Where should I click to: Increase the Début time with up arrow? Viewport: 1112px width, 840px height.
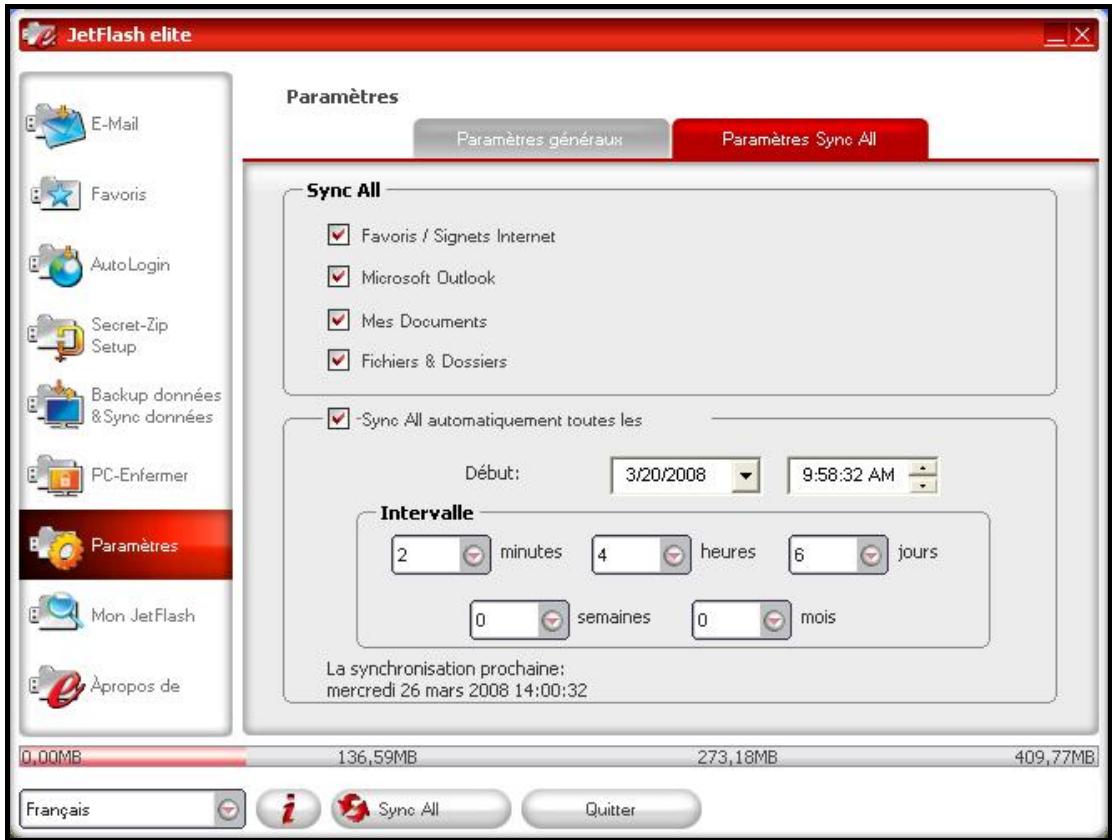[x=923, y=468]
